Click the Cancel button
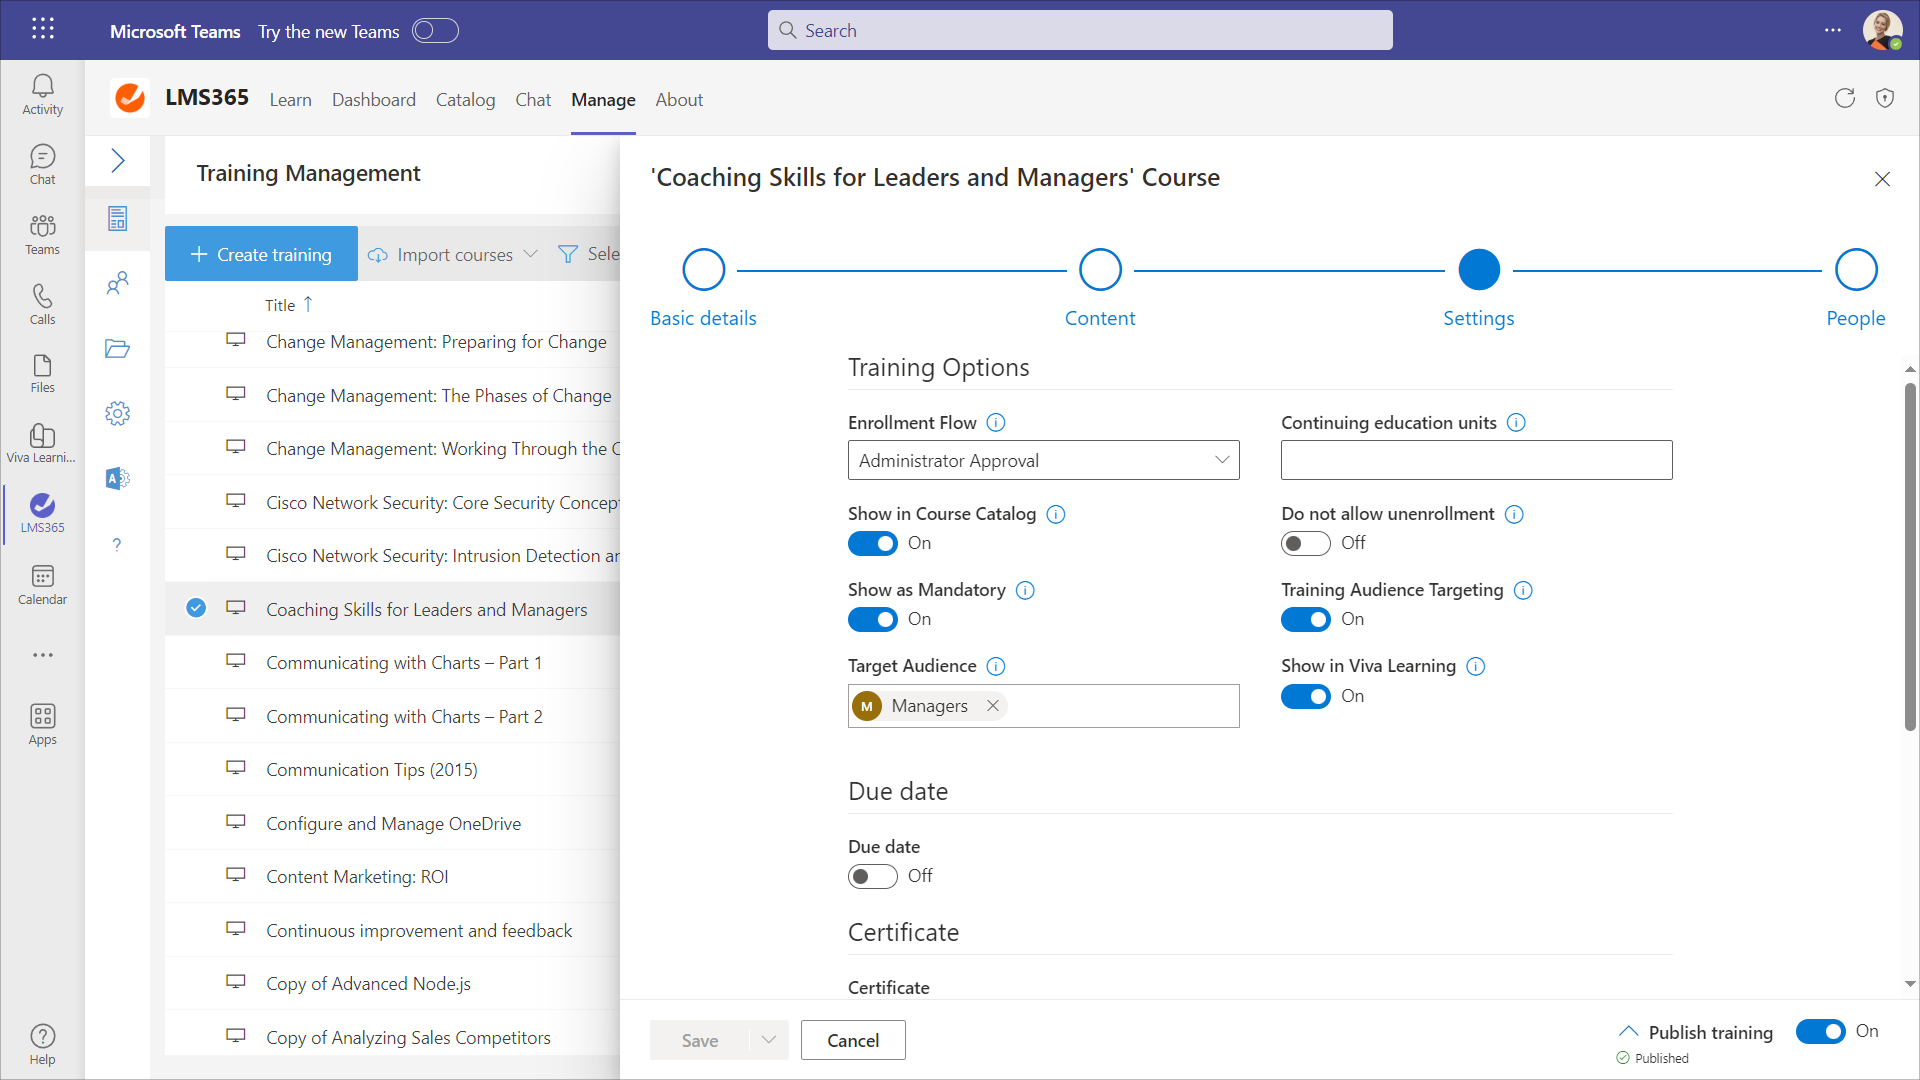 click(x=852, y=1040)
